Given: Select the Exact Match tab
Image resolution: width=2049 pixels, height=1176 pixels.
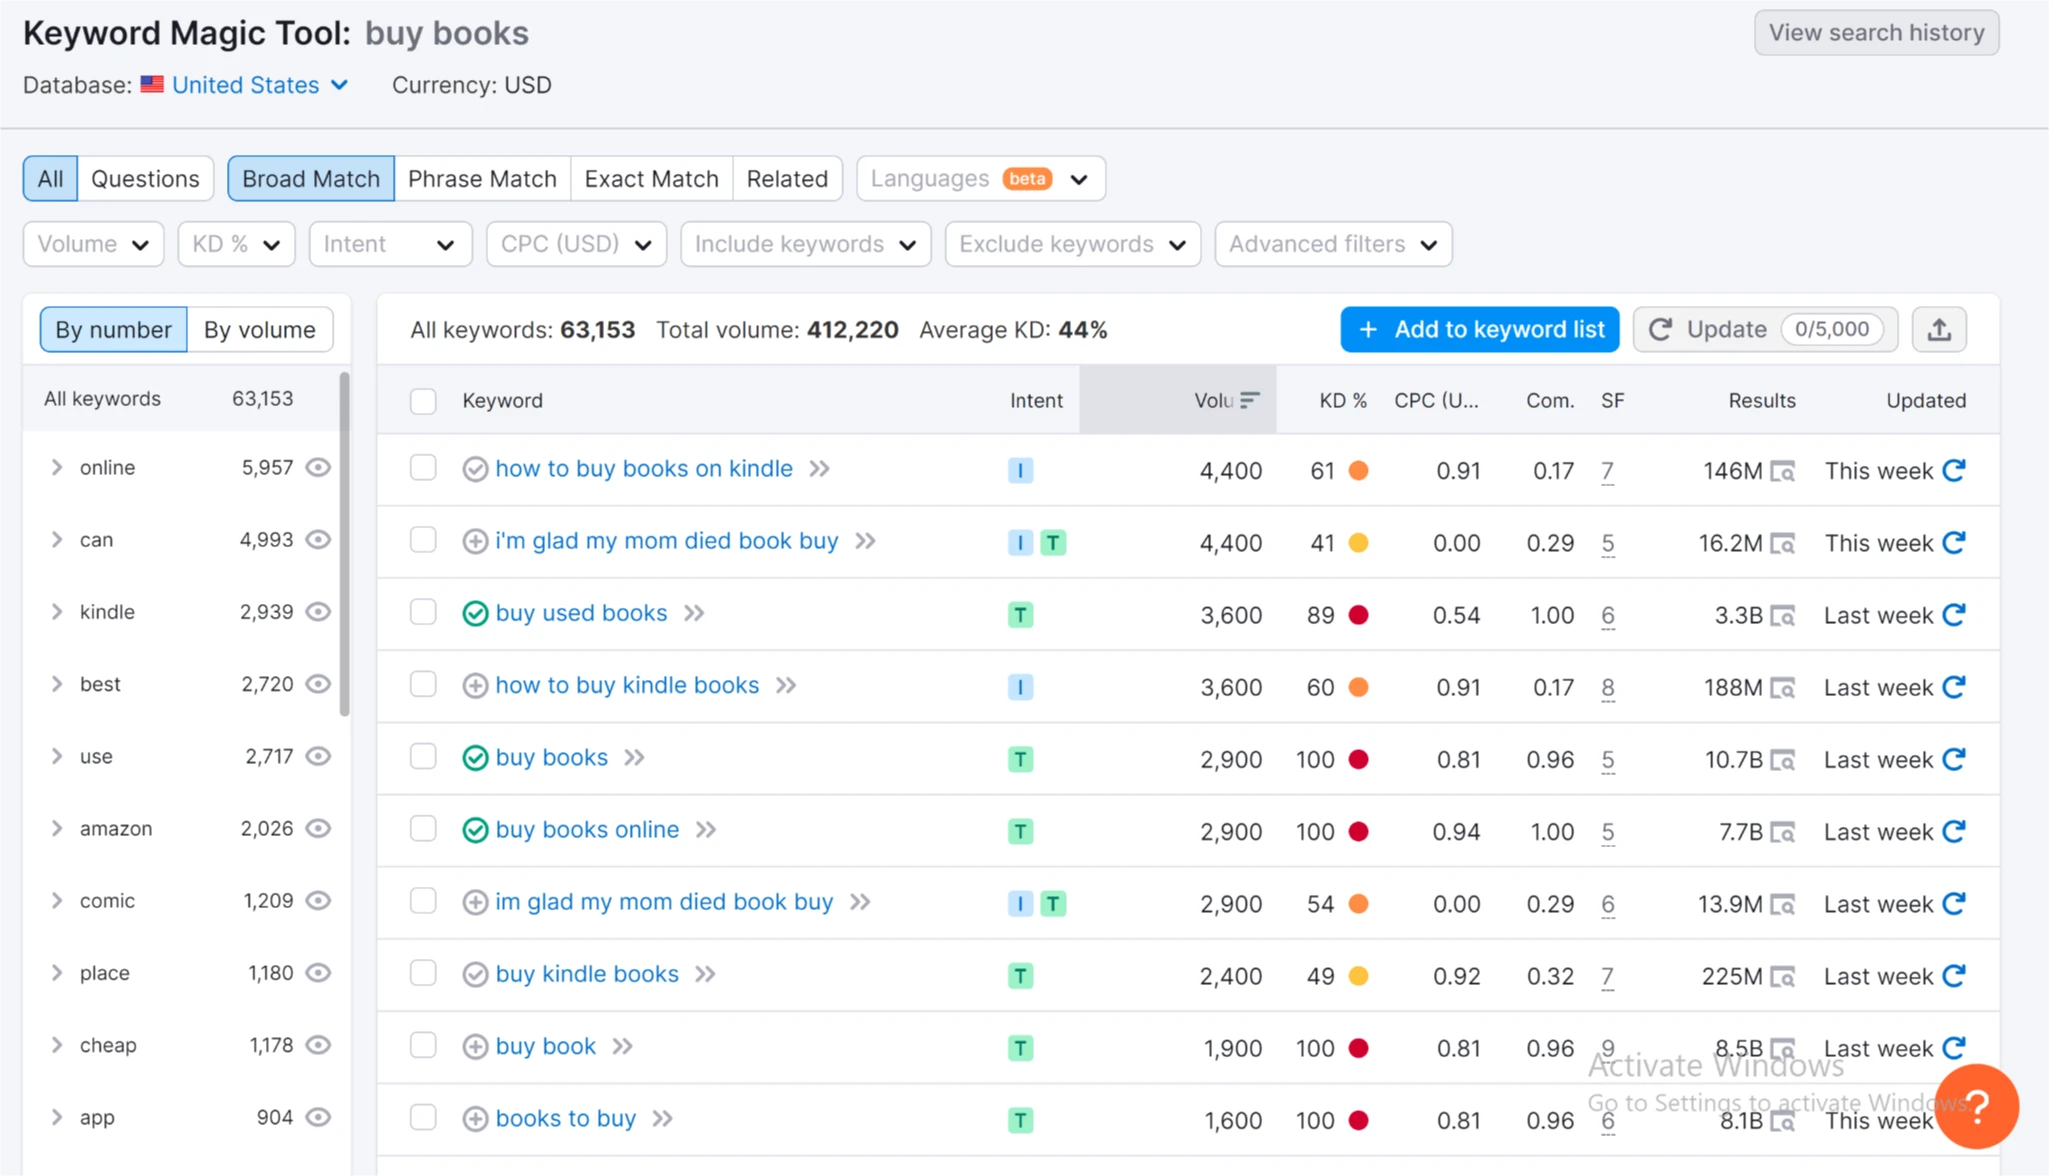Looking at the screenshot, I should [x=651, y=179].
